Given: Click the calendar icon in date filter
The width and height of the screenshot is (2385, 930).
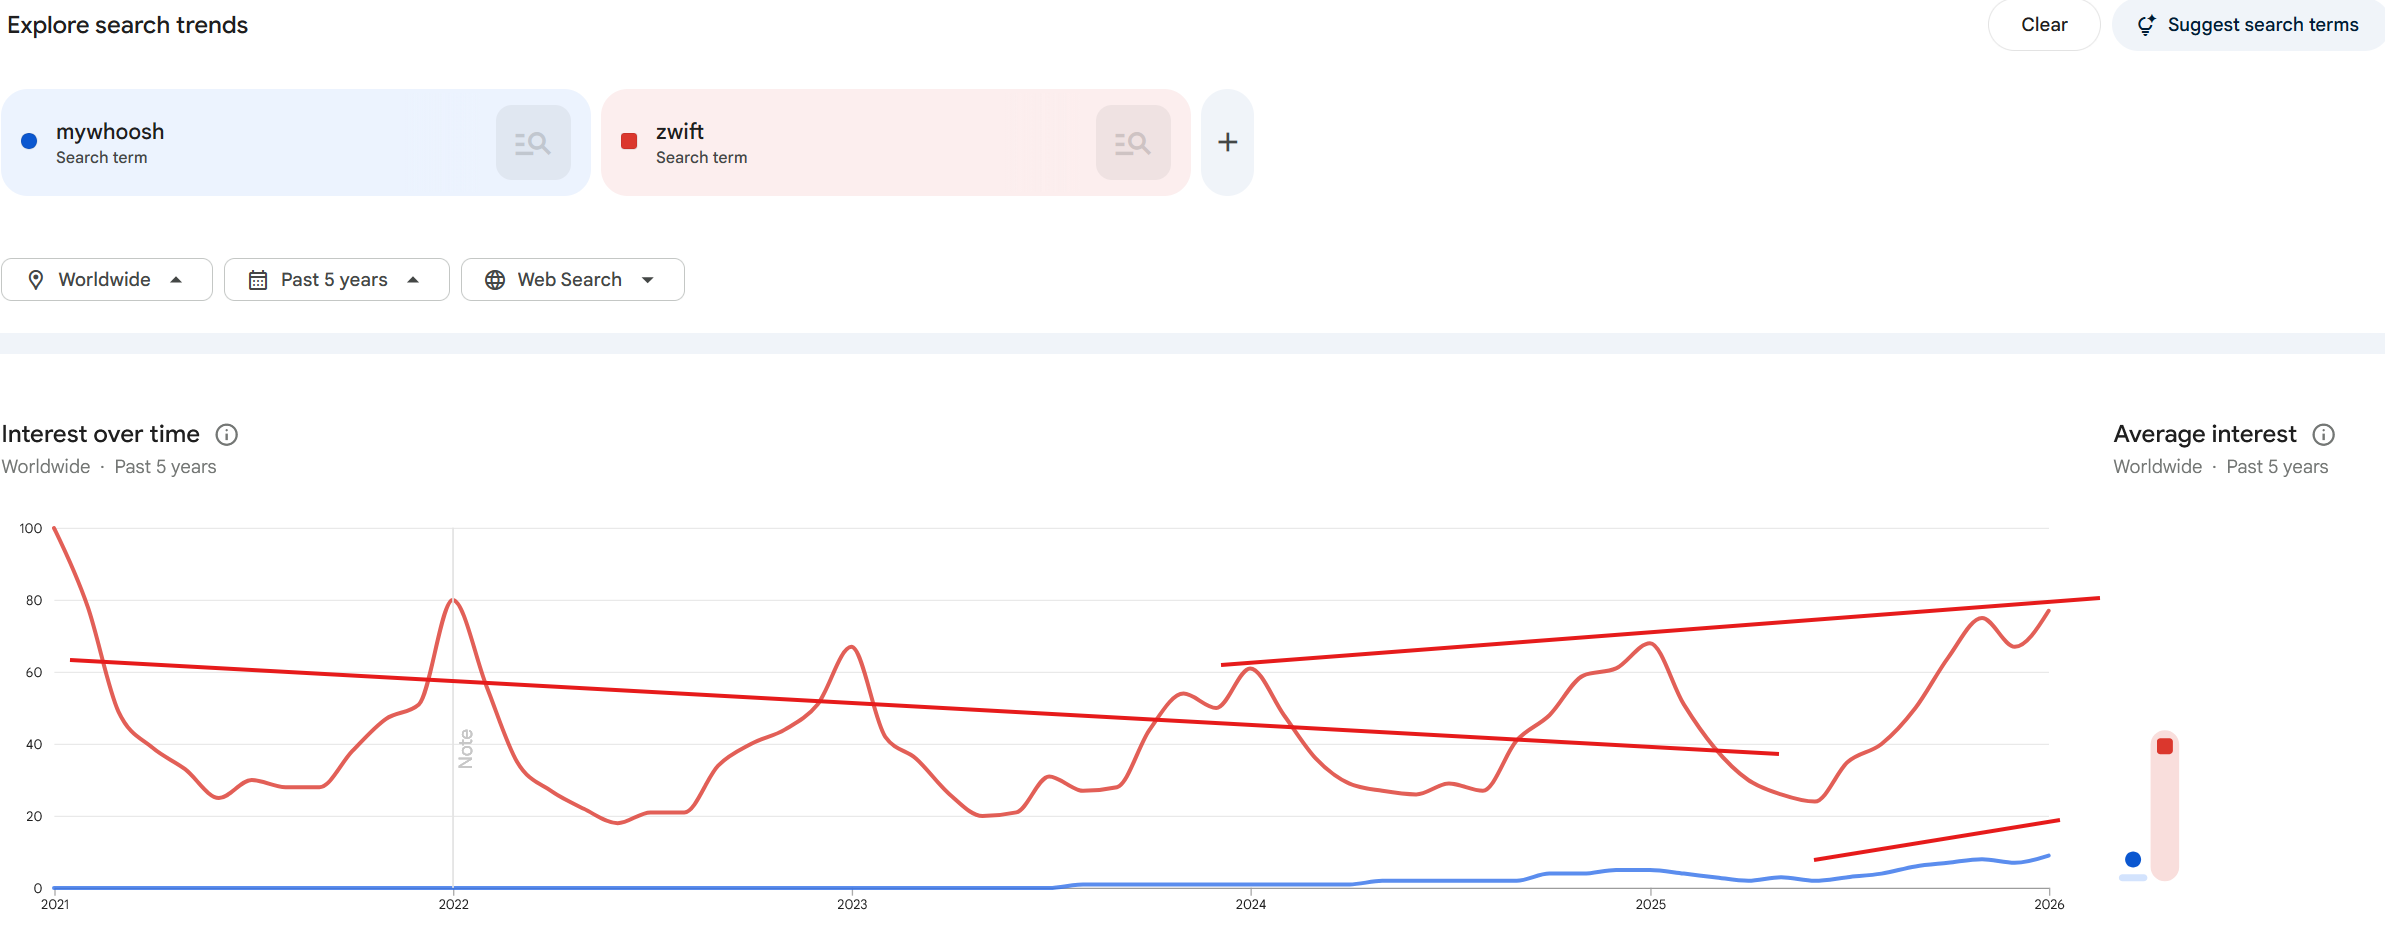Looking at the screenshot, I should click(258, 280).
